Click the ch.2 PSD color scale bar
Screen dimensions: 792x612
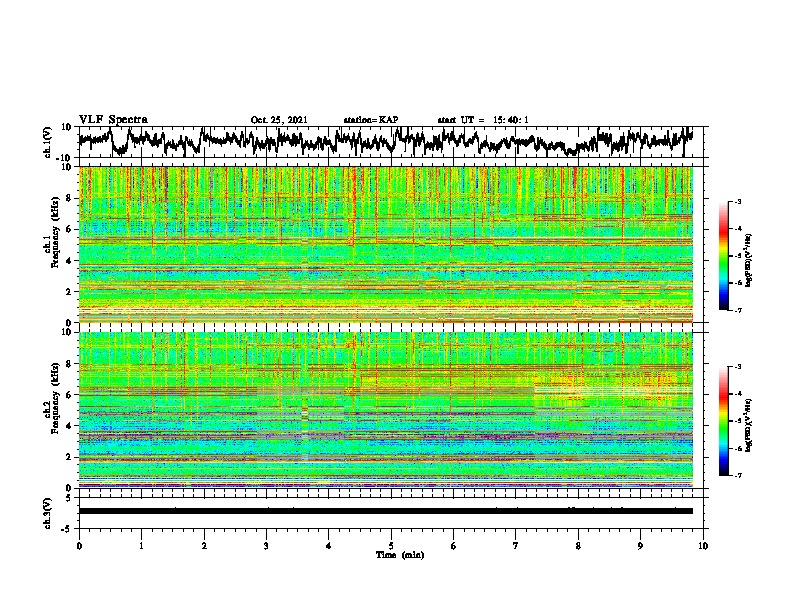(723, 421)
